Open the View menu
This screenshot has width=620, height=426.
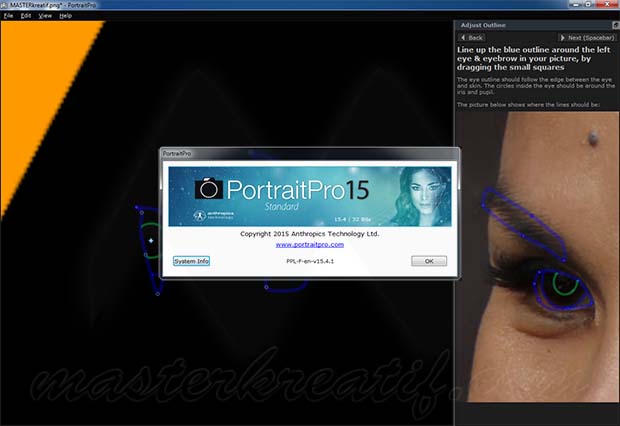pos(45,16)
